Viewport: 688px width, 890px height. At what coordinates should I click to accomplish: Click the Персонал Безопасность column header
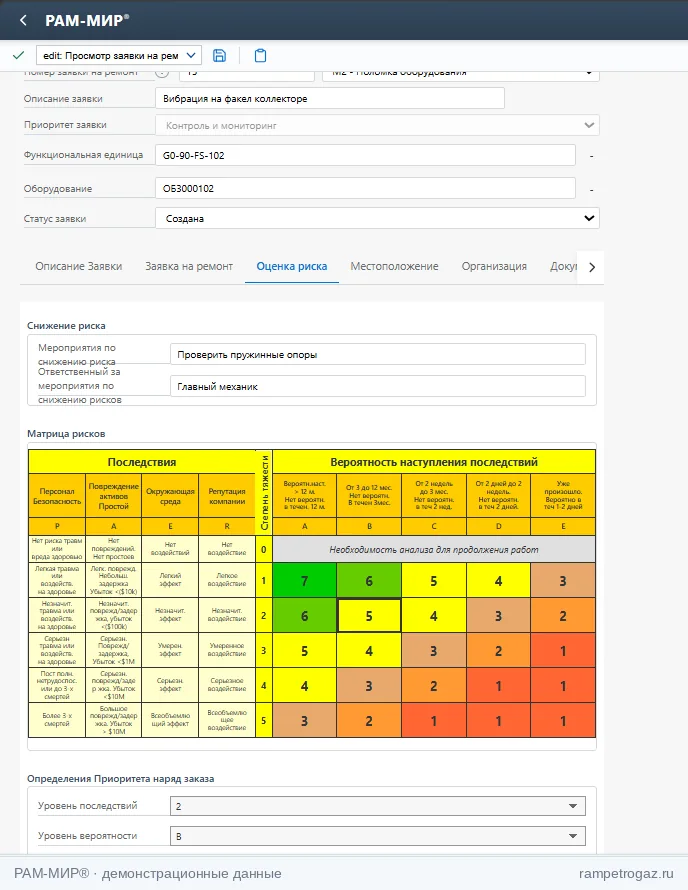(57, 496)
